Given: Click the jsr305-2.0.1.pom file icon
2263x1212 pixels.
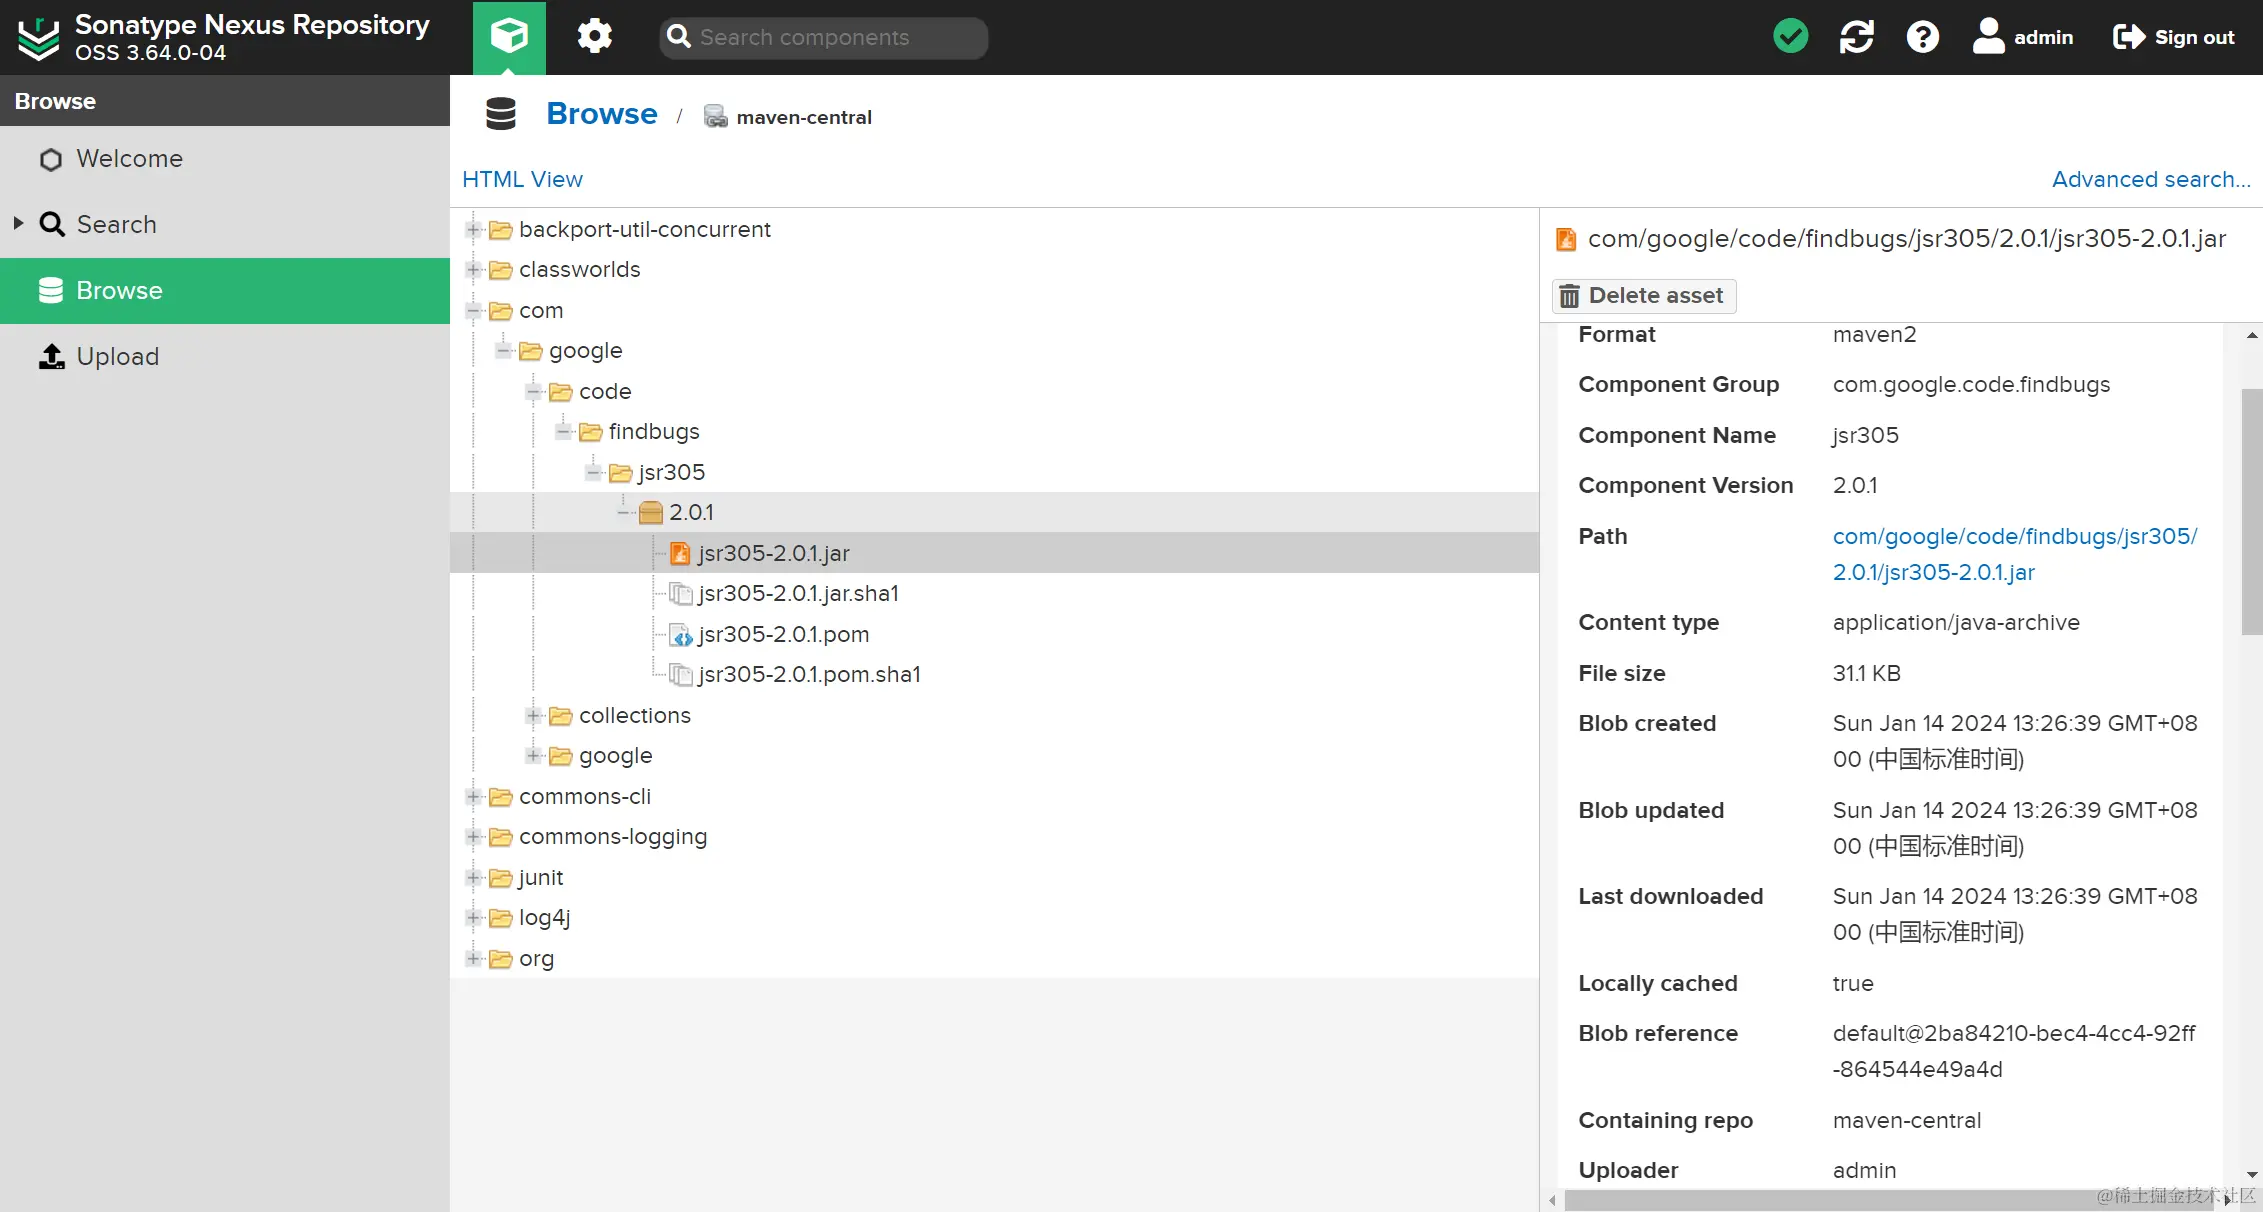Looking at the screenshot, I should (681, 635).
